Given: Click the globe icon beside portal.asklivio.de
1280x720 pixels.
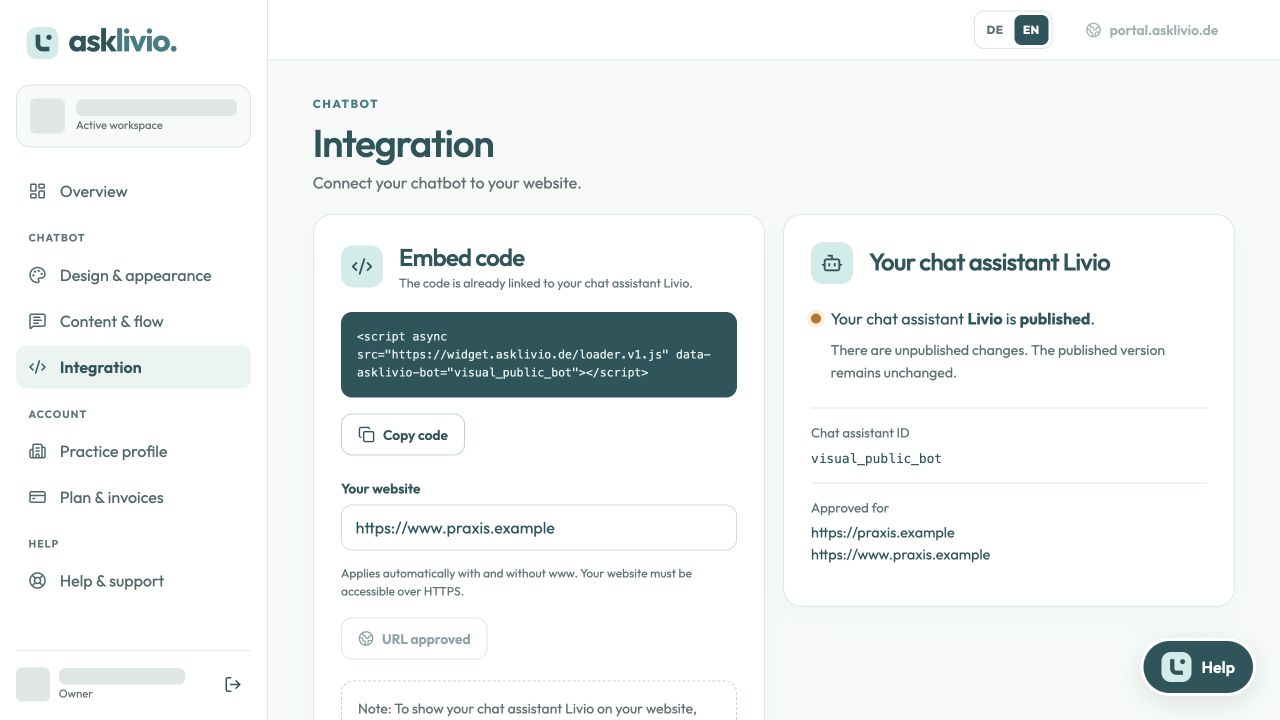Looking at the screenshot, I should click(x=1093, y=30).
